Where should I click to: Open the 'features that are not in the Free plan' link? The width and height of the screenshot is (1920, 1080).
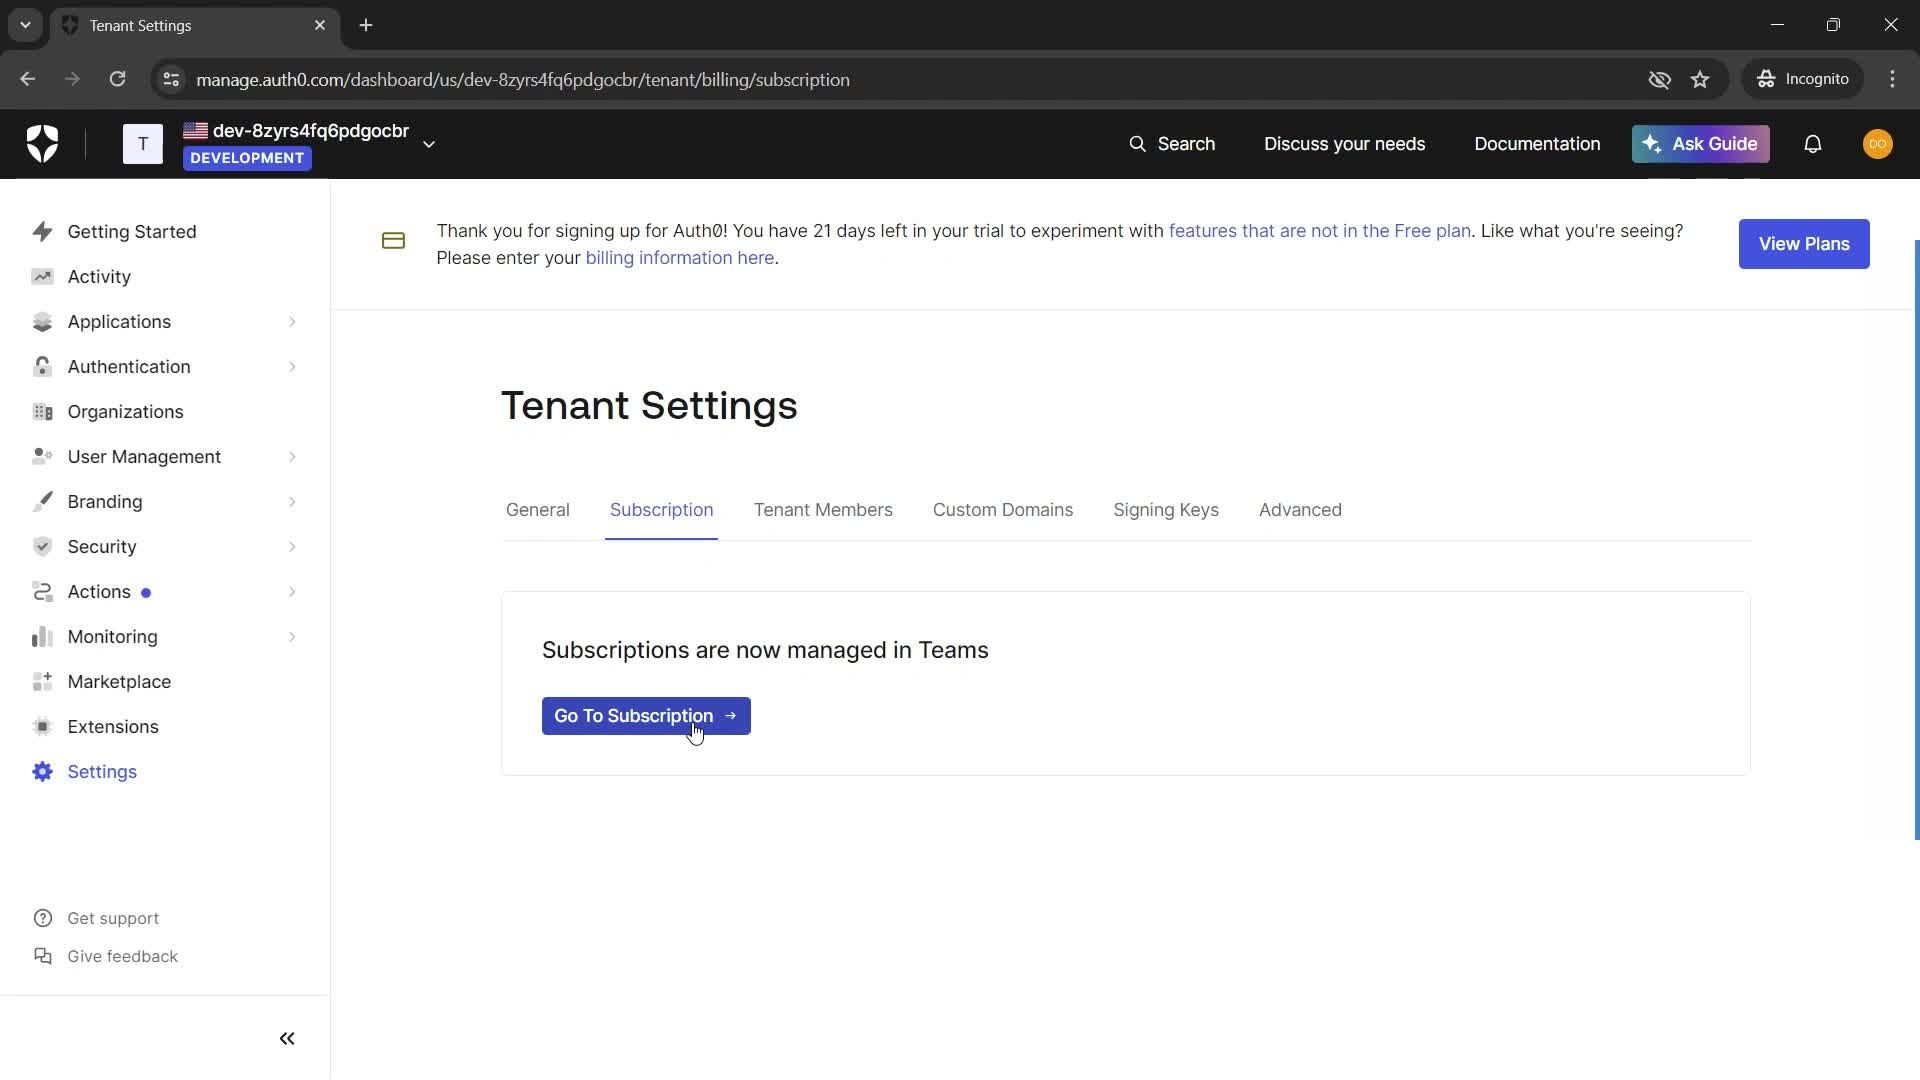tap(1320, 231)
